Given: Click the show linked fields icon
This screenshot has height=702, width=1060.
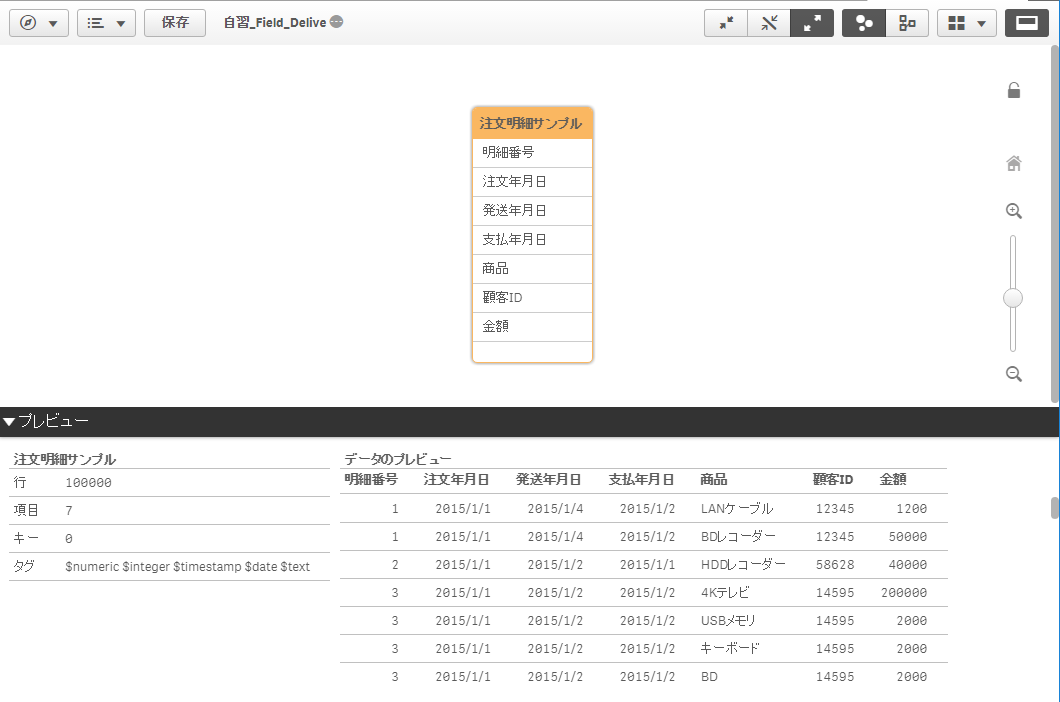Looking at the screenshot, I should 769,23.
